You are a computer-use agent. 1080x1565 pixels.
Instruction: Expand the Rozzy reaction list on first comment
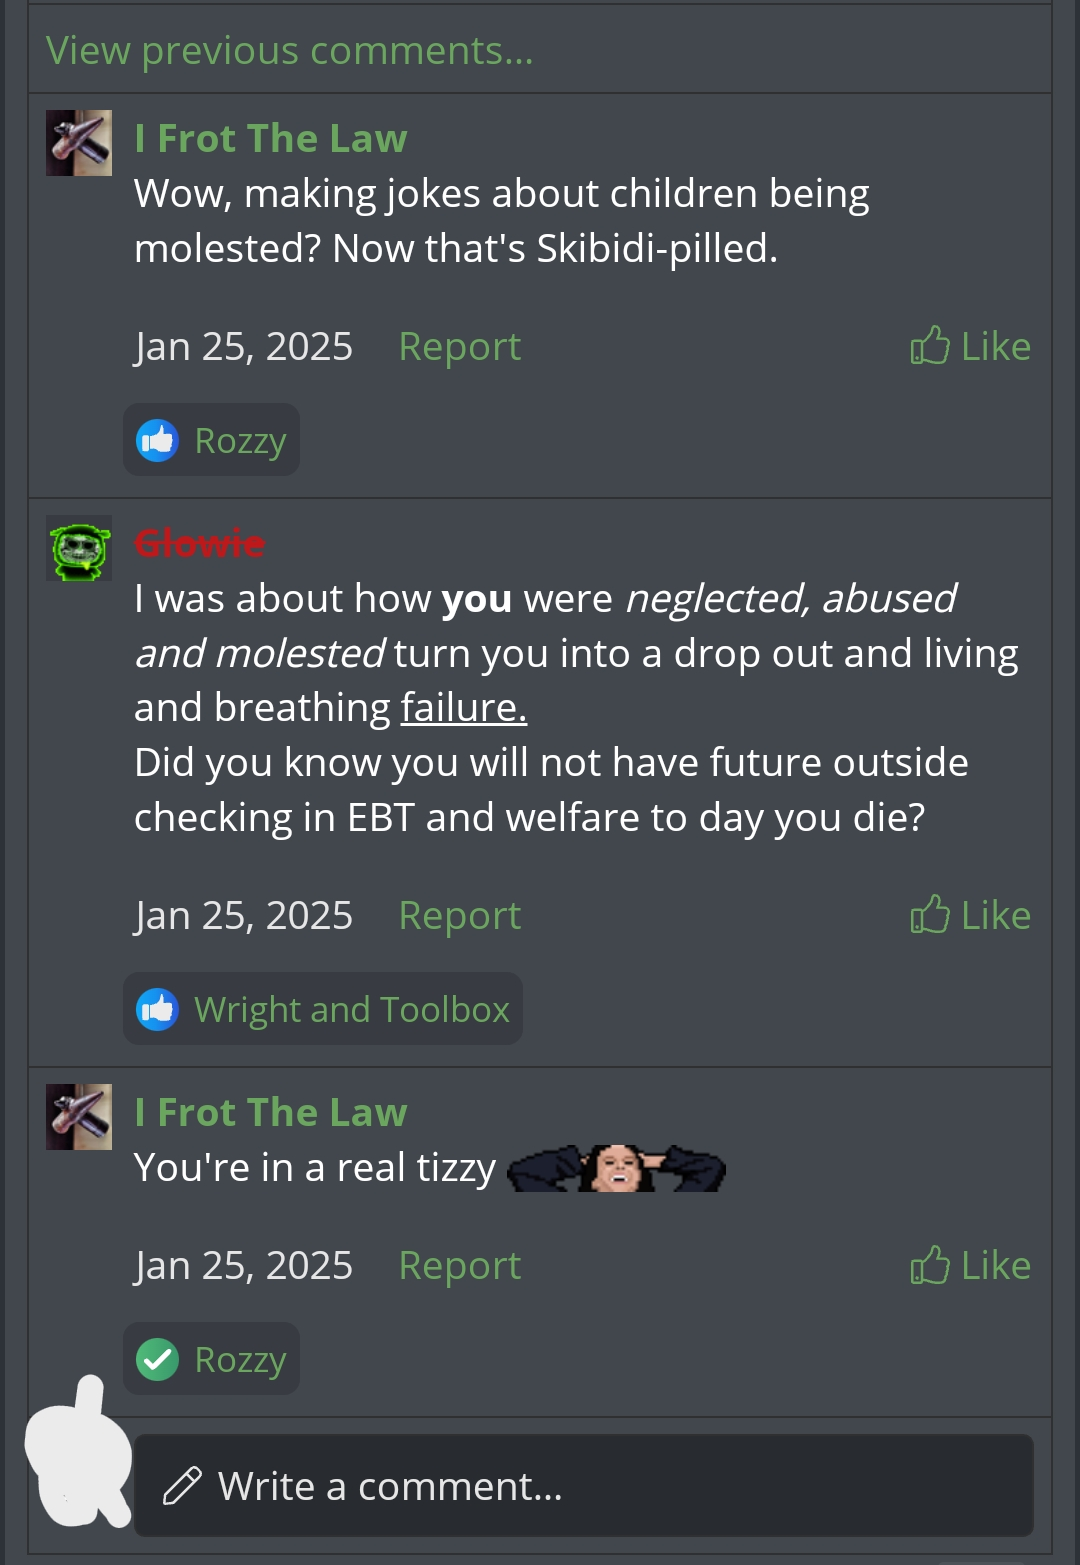point(211,438)
